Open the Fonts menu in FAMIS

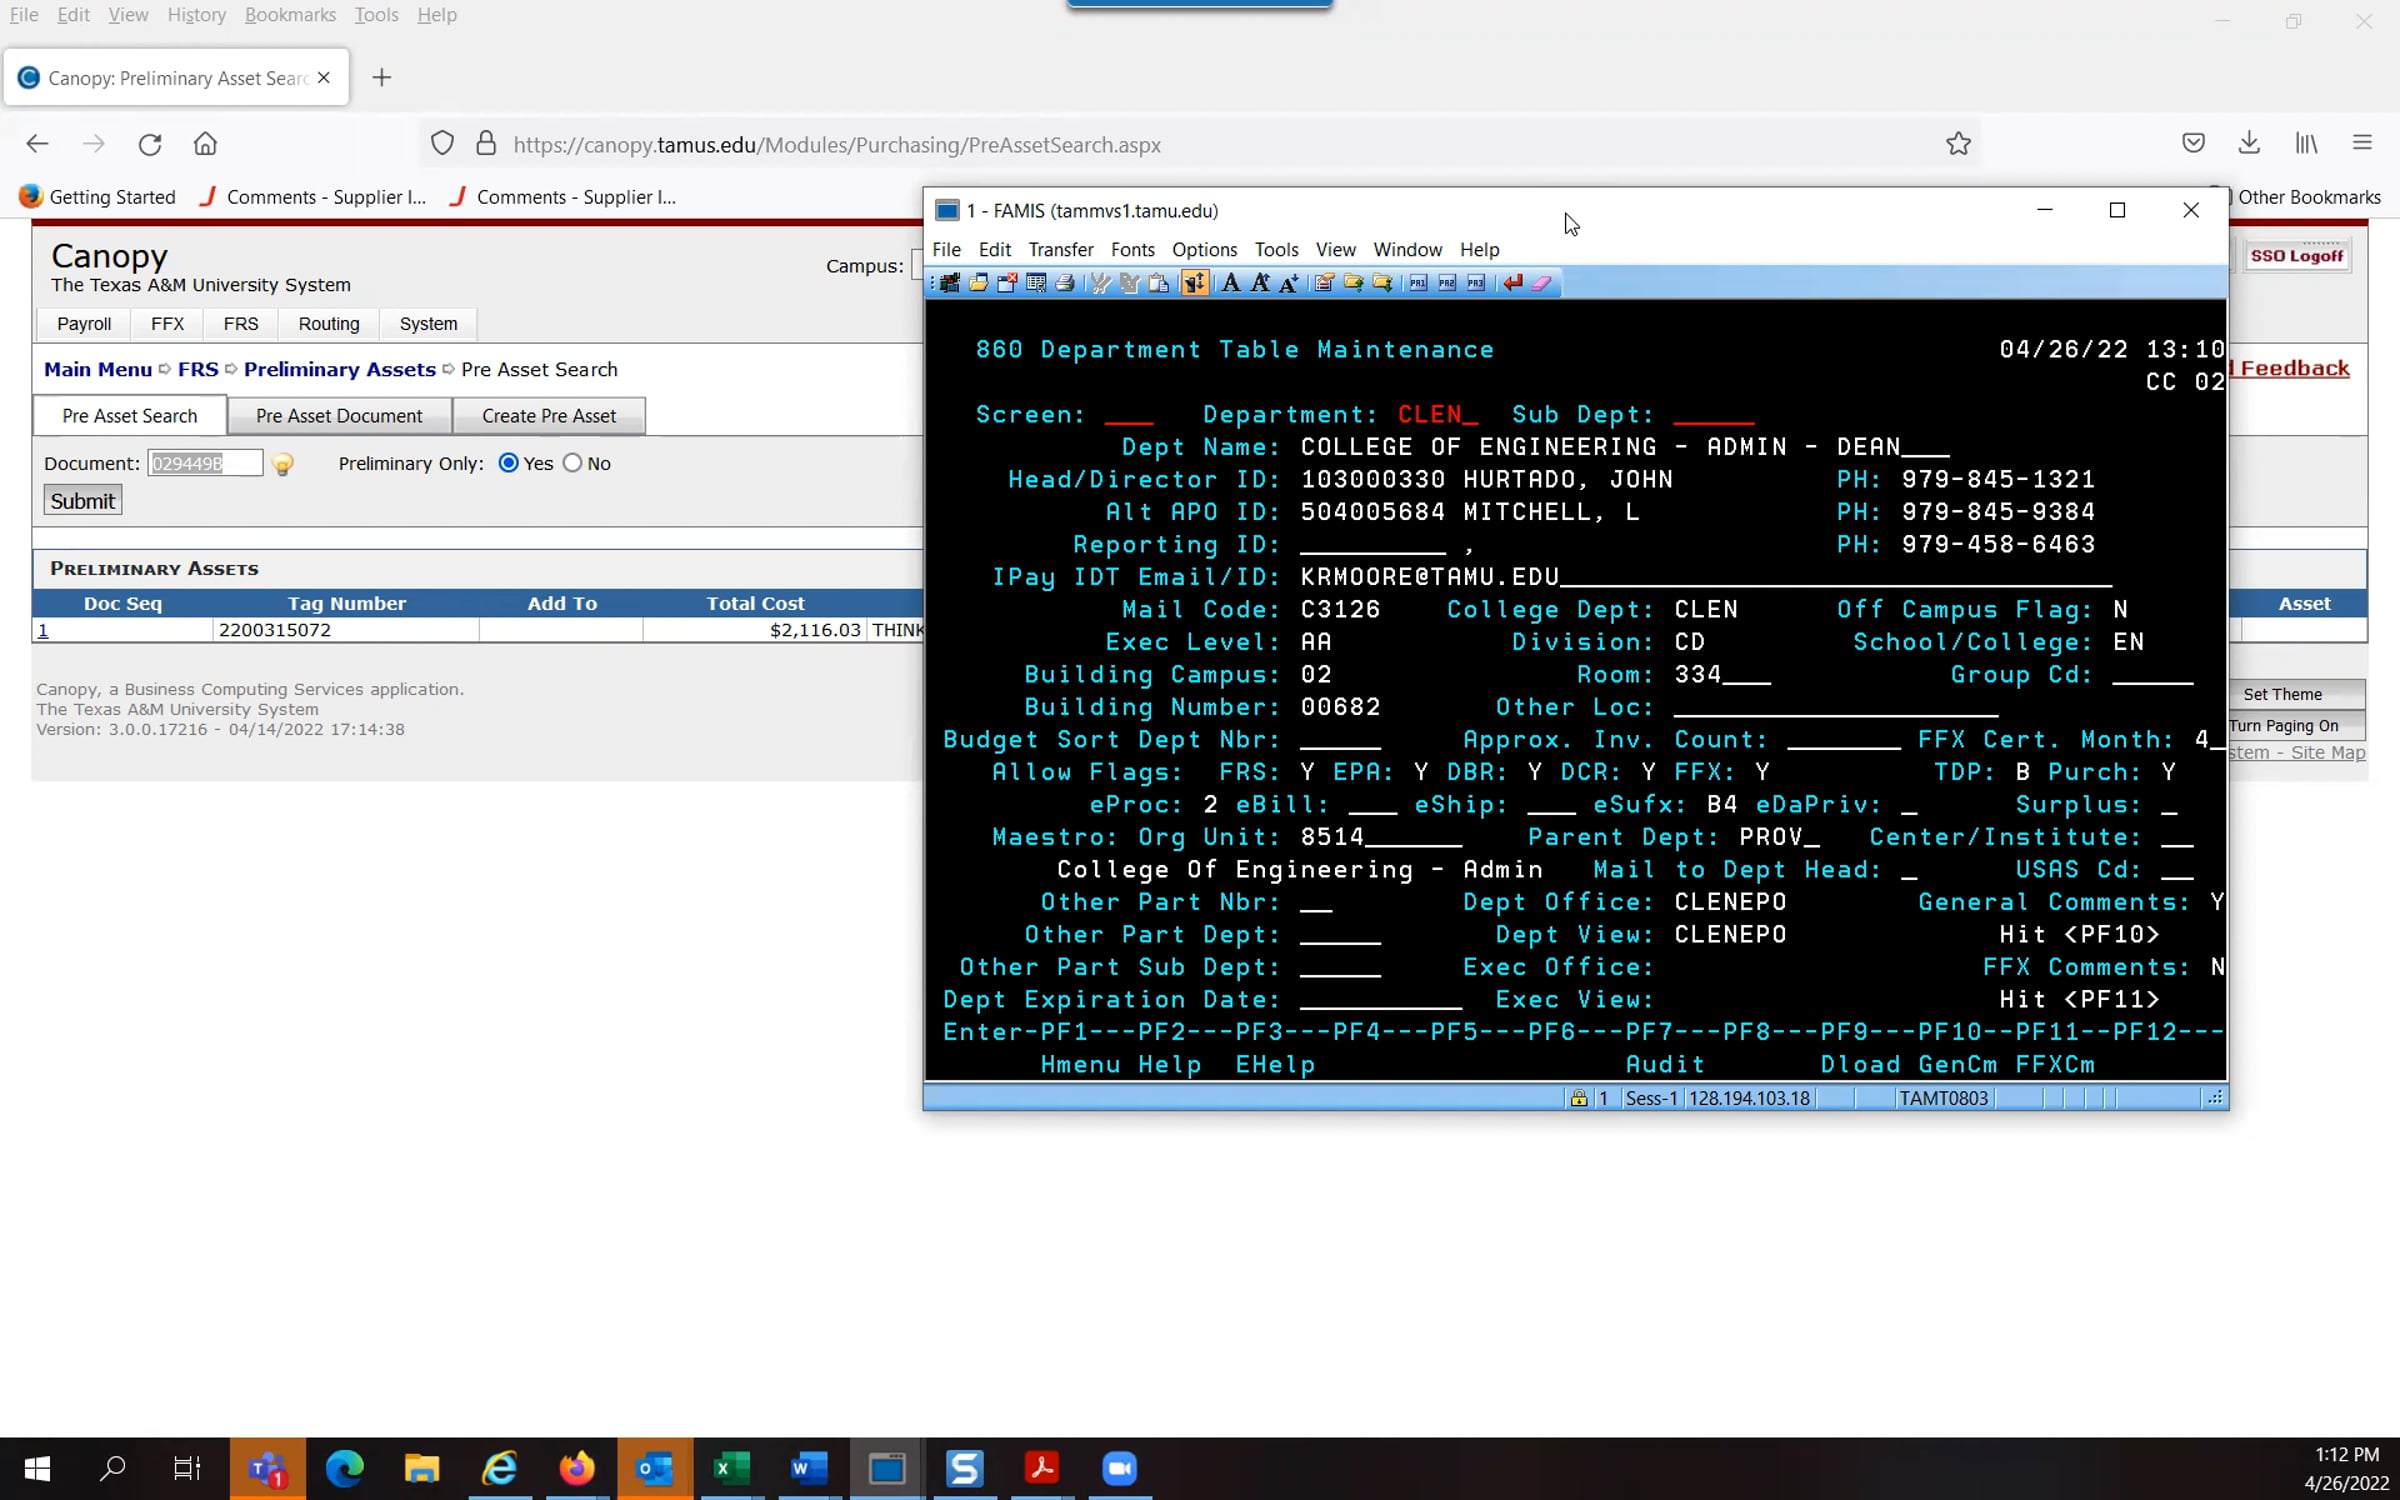point(1132,249)
